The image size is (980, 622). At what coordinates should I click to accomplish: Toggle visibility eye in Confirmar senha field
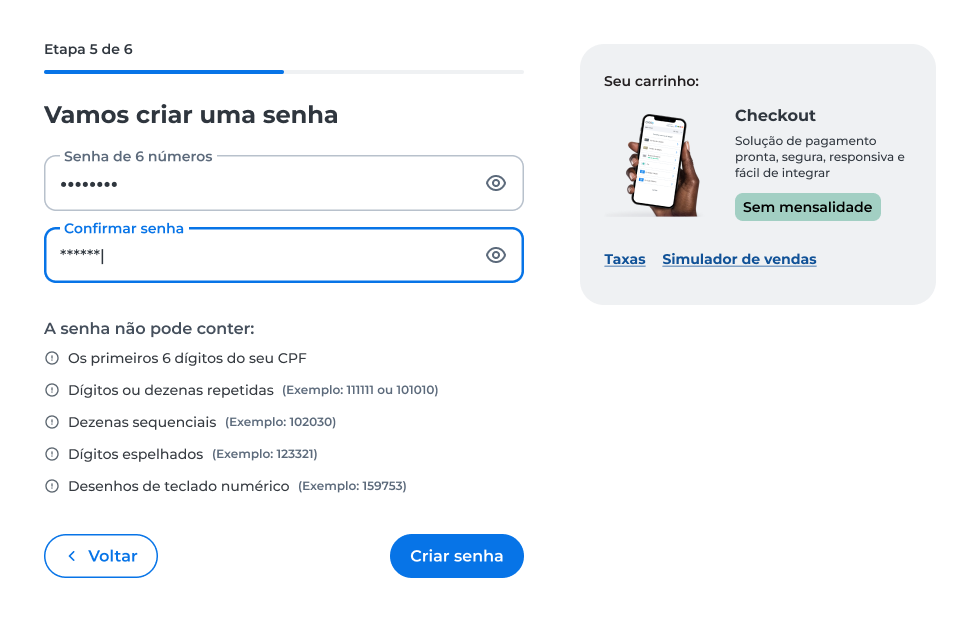coord(496,255)
